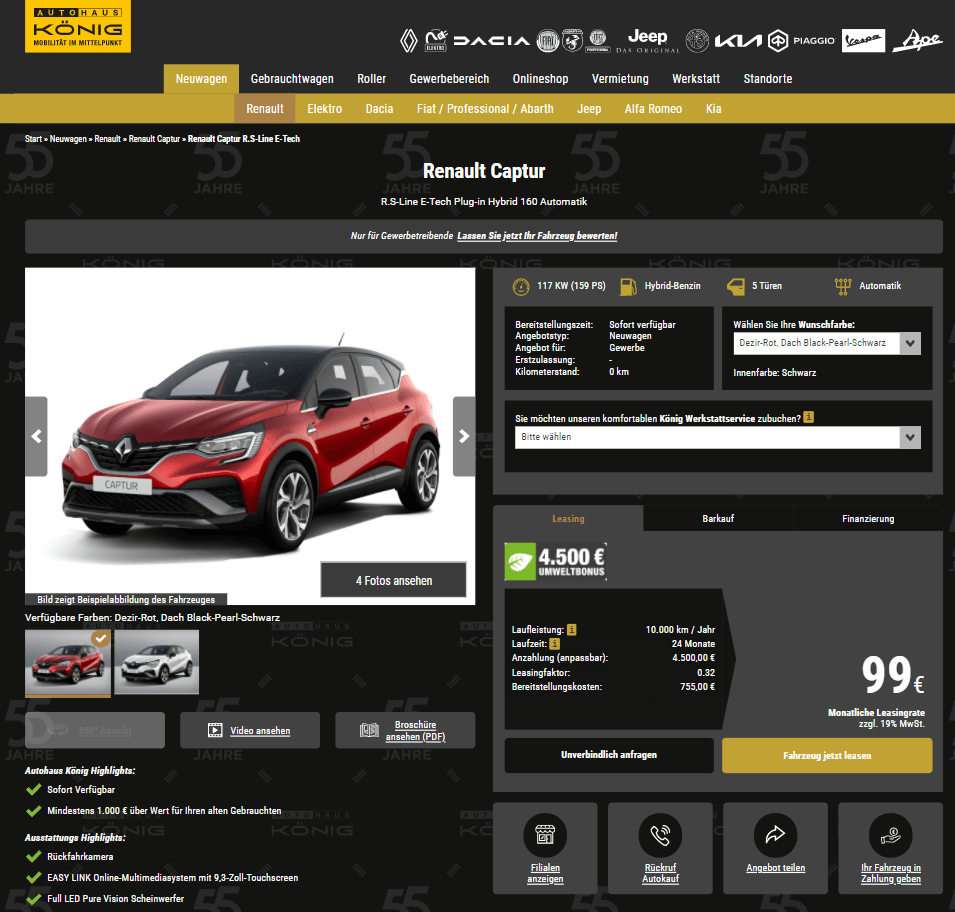The width and height of the screenshot is (955, 912).
Task: Click 'Lassen Sie jetzt Ihr Fahrzeug bewerten!' link
Action: point(537,236)
